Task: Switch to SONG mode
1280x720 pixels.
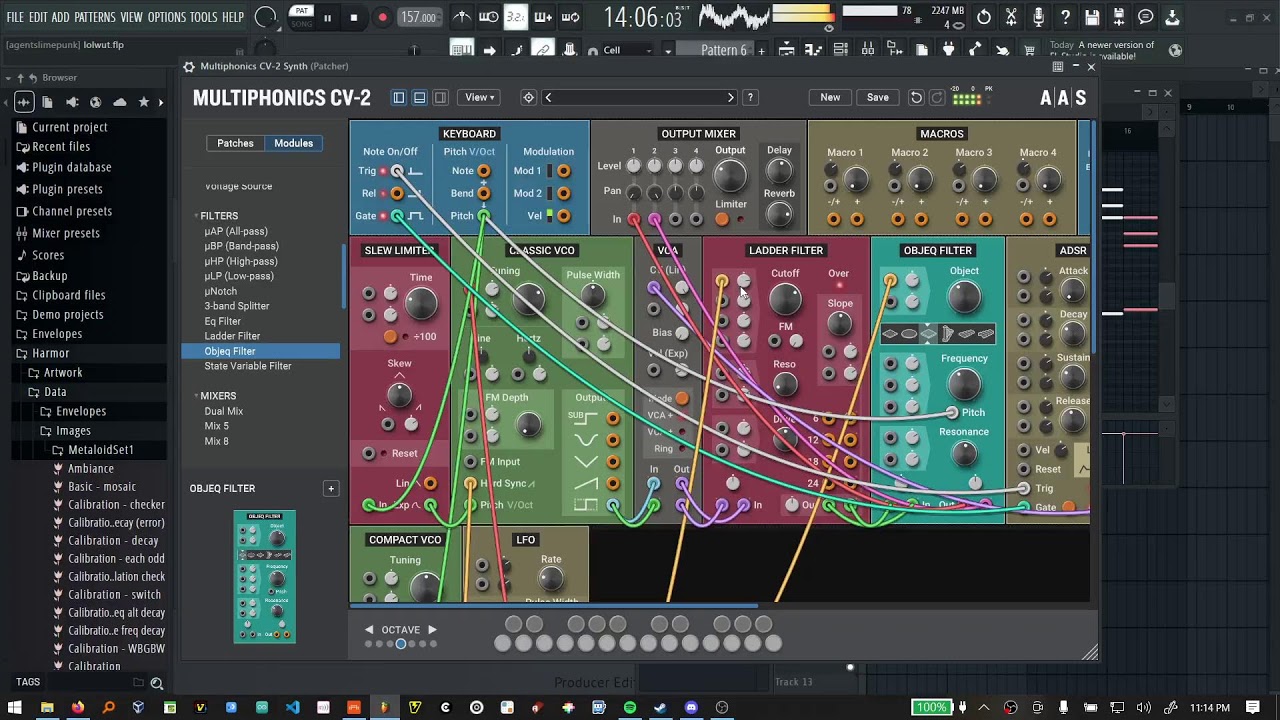Action: (301, 23)
